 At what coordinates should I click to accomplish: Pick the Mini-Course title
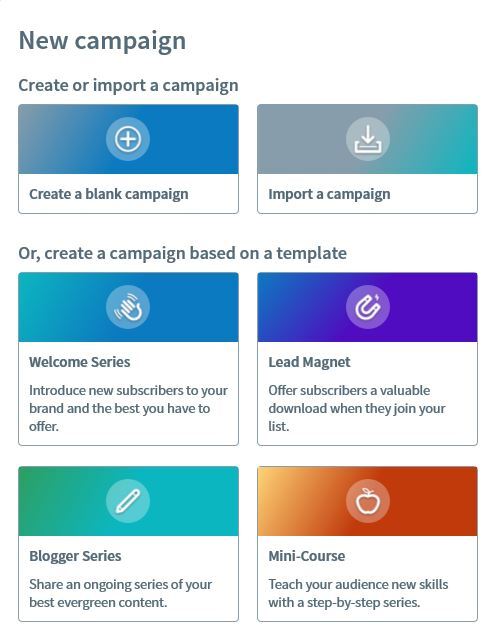tap(306, 556)
